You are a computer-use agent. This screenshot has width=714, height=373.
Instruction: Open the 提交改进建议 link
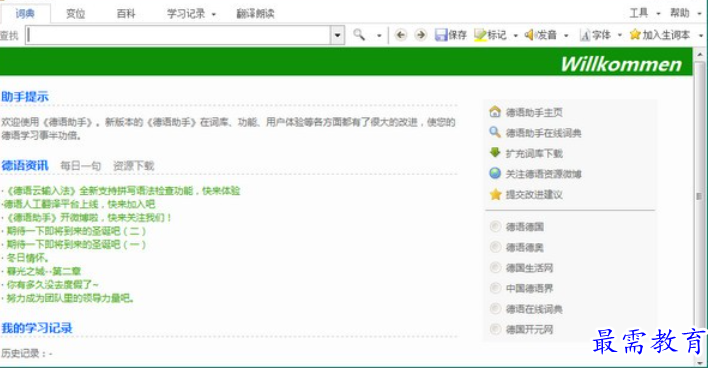click(534, 195)
